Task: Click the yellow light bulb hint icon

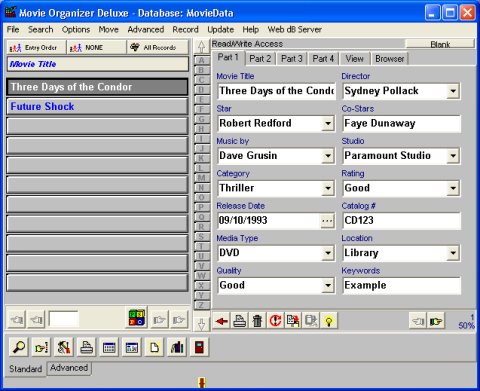Action: click(x=329, y=321)
